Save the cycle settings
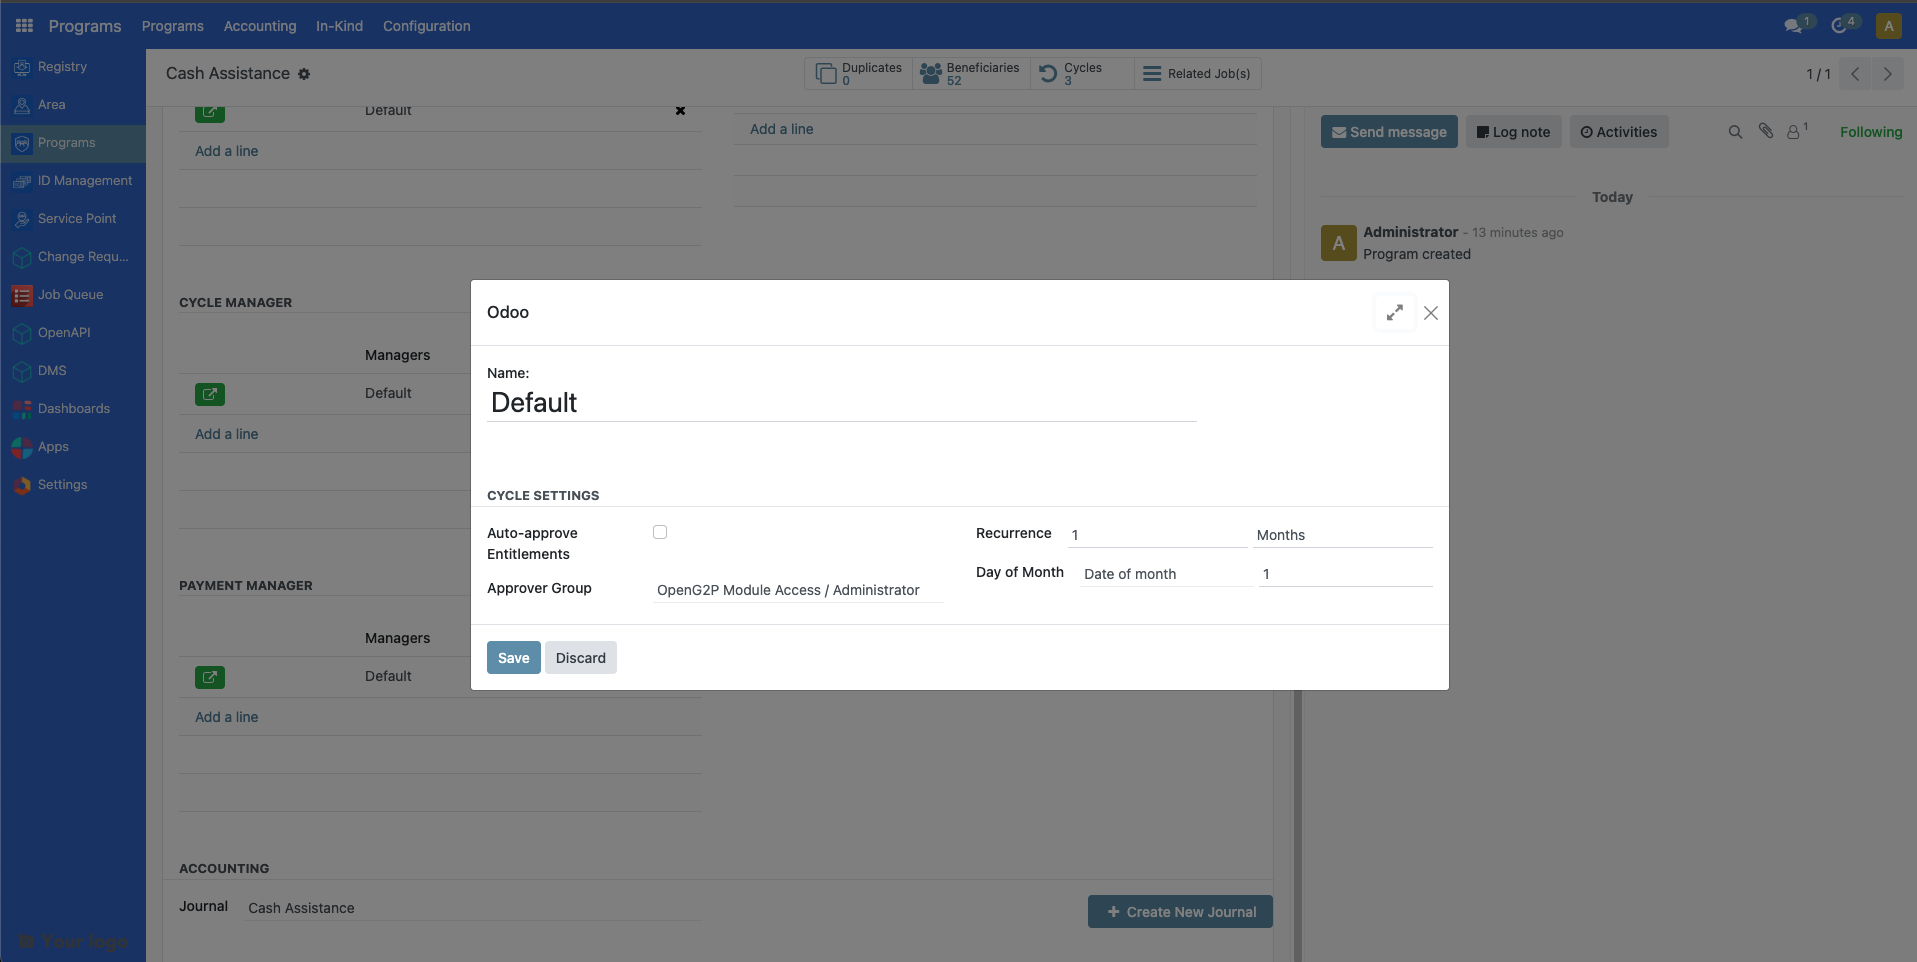This screenshot has width=1917, height=962. coord(512,657)
